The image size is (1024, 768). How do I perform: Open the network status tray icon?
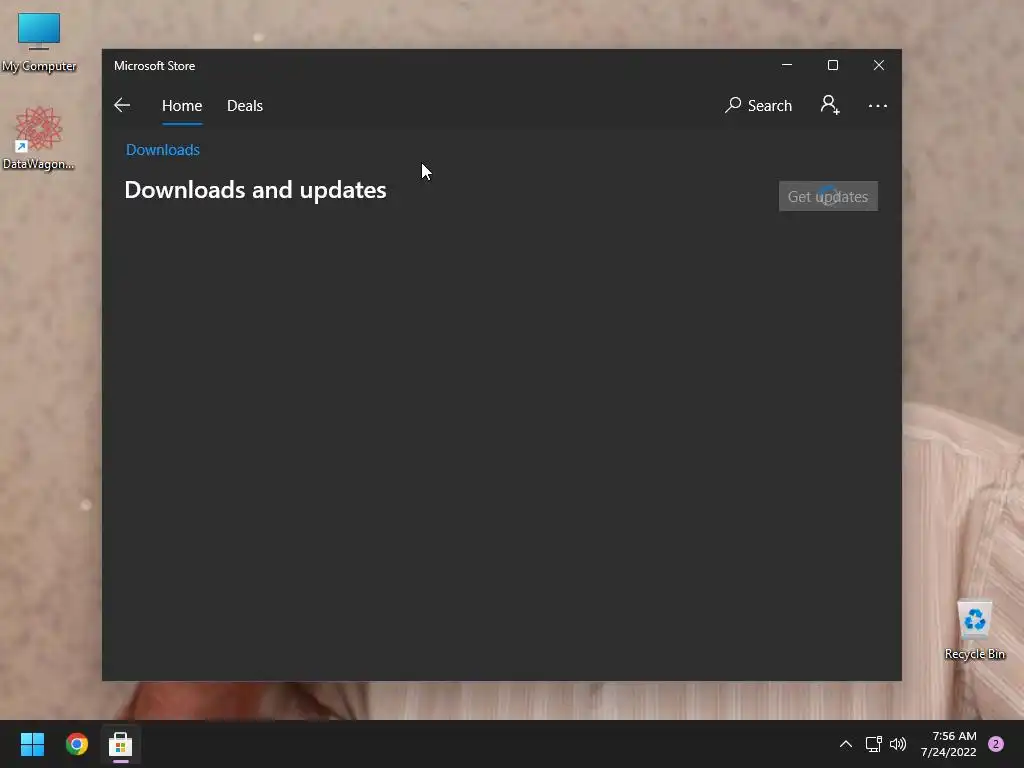[873, 744]
